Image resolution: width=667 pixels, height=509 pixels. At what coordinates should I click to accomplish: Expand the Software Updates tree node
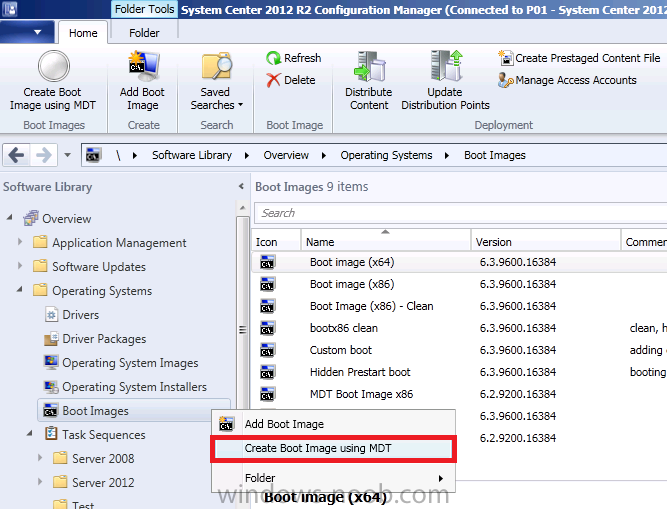pyautogui.click(x=20, y=266)
